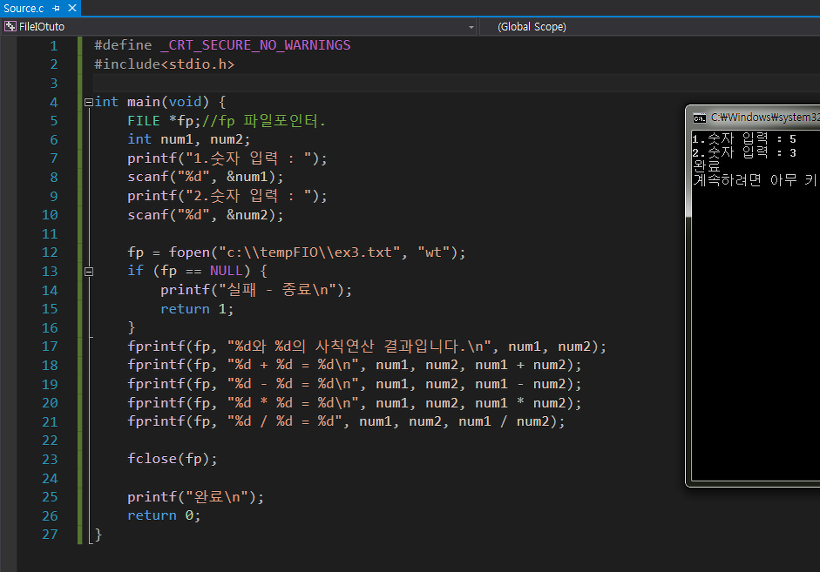Click 'return 1;' on line 15
Screen dimensions: 820x572
(x=197, y=309)
